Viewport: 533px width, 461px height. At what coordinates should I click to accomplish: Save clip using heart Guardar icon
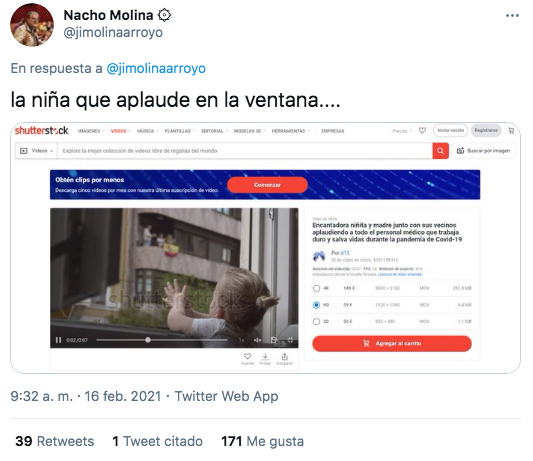pos(247,358)
